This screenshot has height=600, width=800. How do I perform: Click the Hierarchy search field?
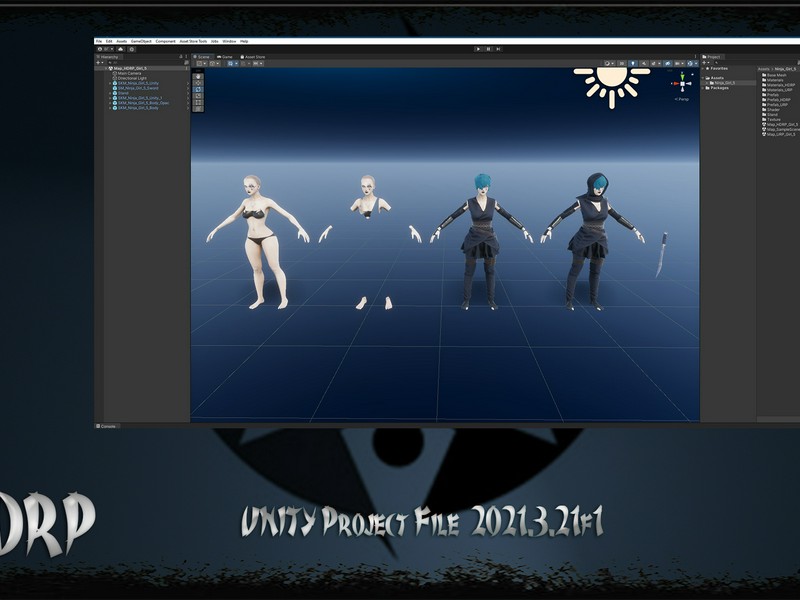click(x=147, y=63)
